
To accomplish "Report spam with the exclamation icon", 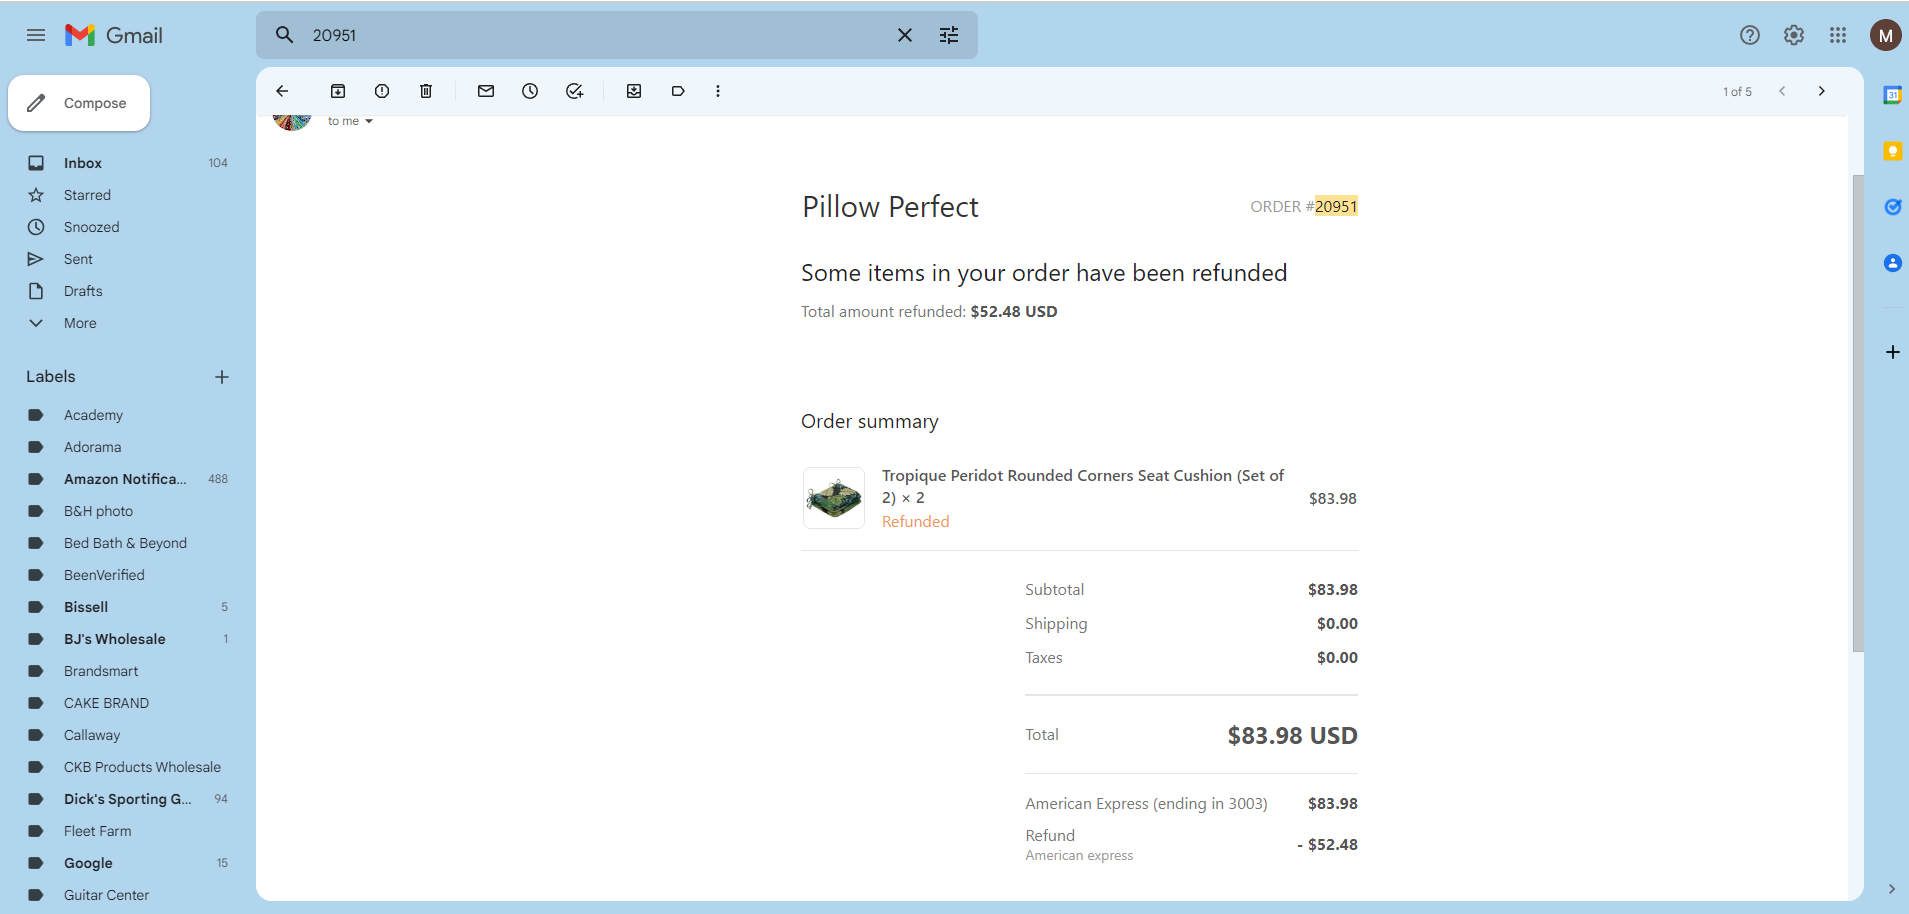I will point(382,91).
